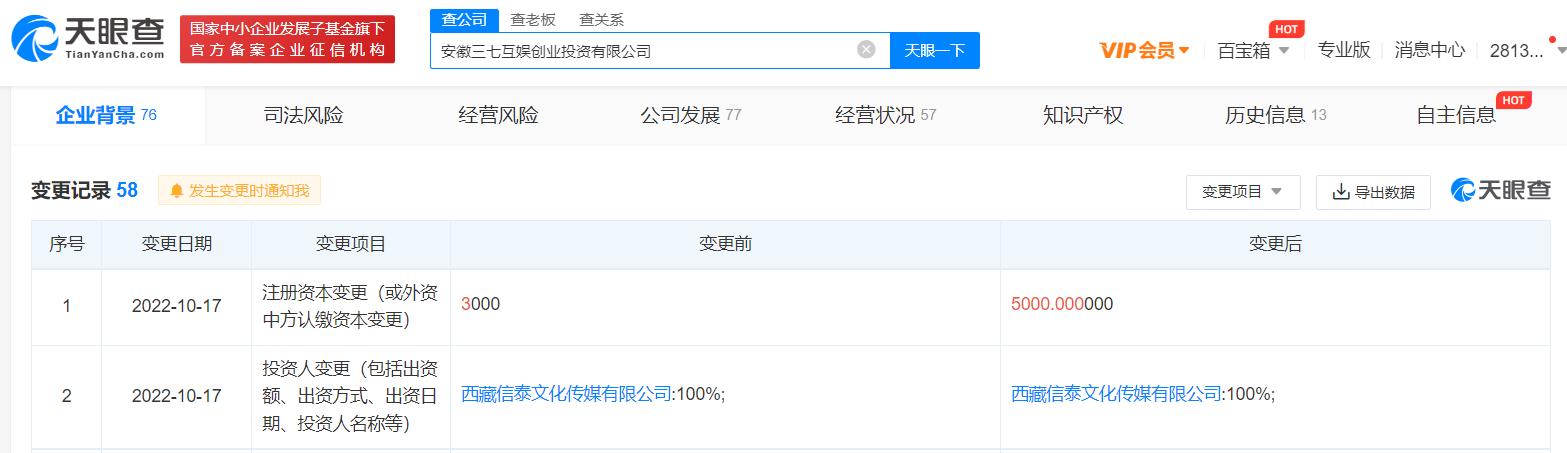The width and height of the screenshot is (1567, 453).
Task: Switch to 知识产权 tab
Action: (1083, 115)
